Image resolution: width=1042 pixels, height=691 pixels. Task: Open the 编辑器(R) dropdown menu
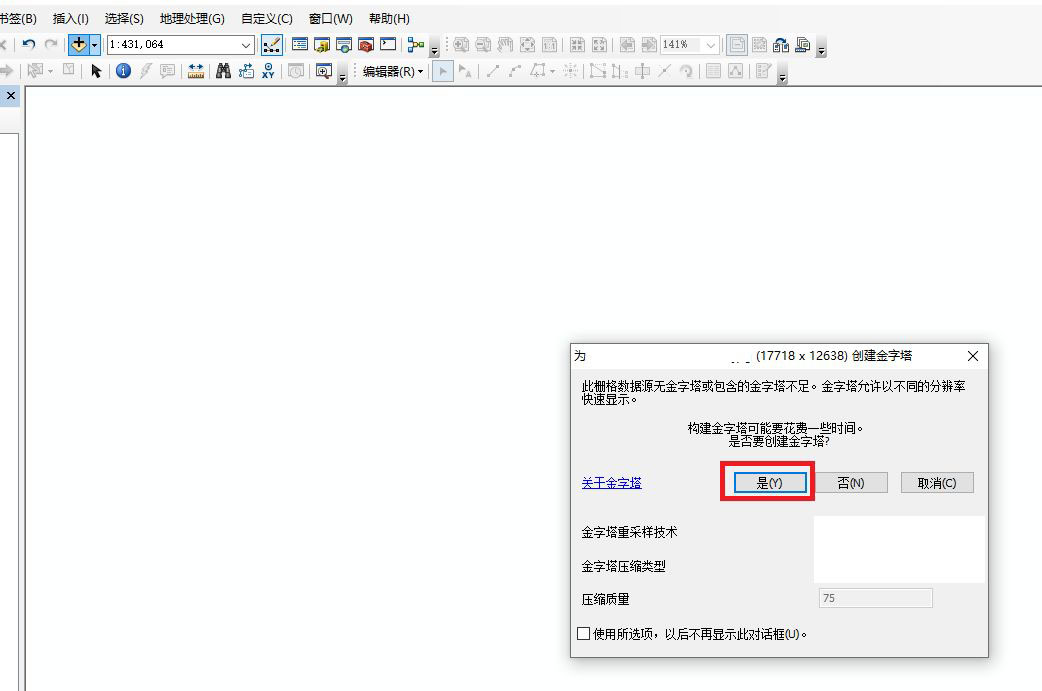pyautogui.click(x=393, y=71)
